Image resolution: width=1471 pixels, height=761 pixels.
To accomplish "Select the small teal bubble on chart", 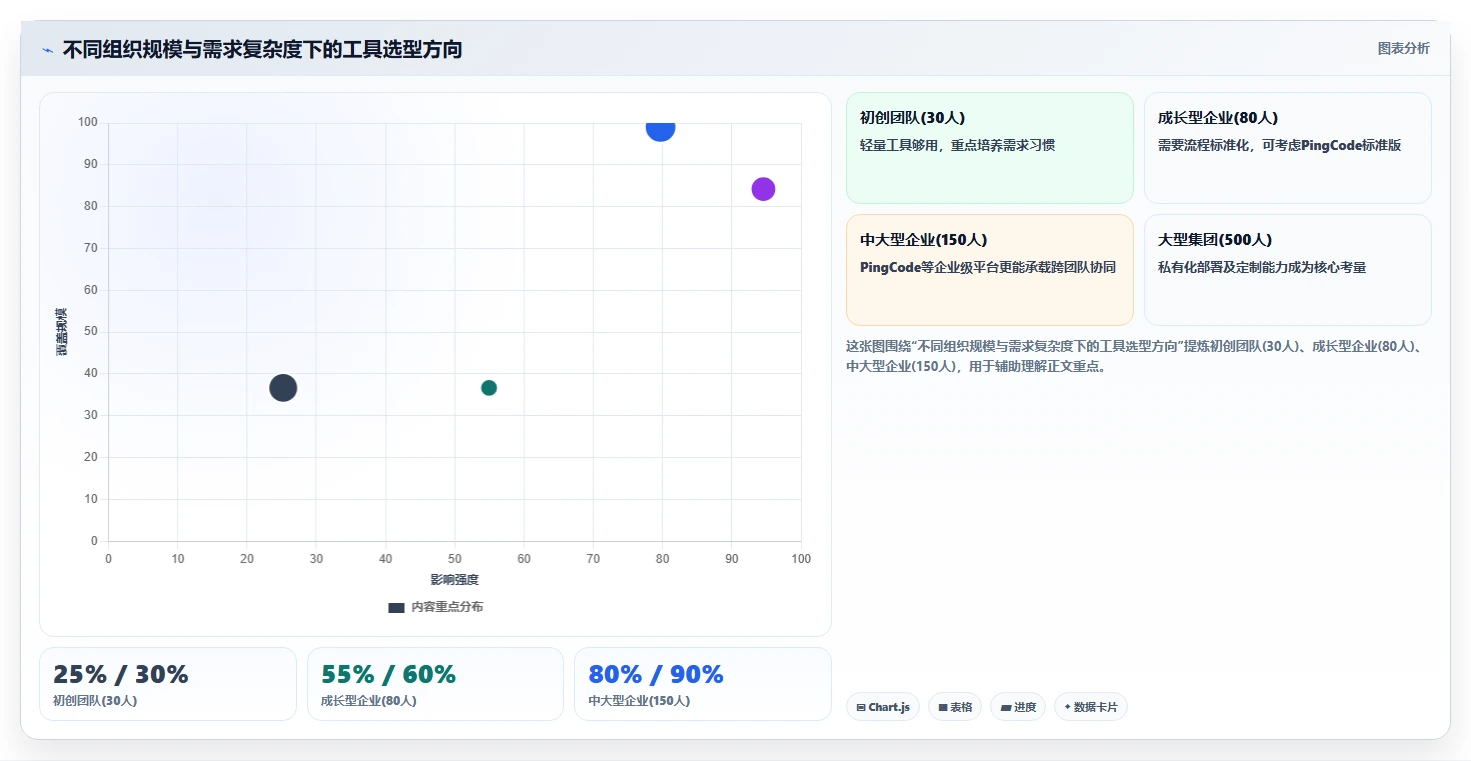I will (x=489, y=388).
